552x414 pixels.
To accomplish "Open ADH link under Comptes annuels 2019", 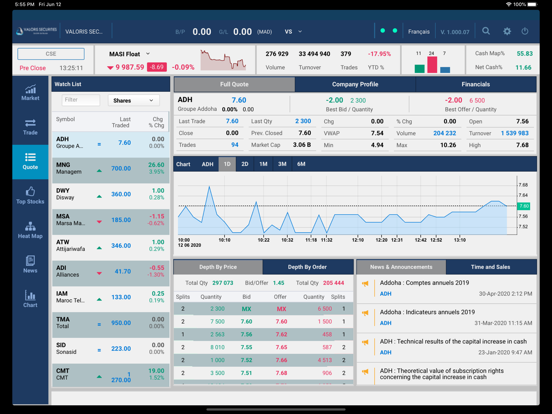I will 385,294.
